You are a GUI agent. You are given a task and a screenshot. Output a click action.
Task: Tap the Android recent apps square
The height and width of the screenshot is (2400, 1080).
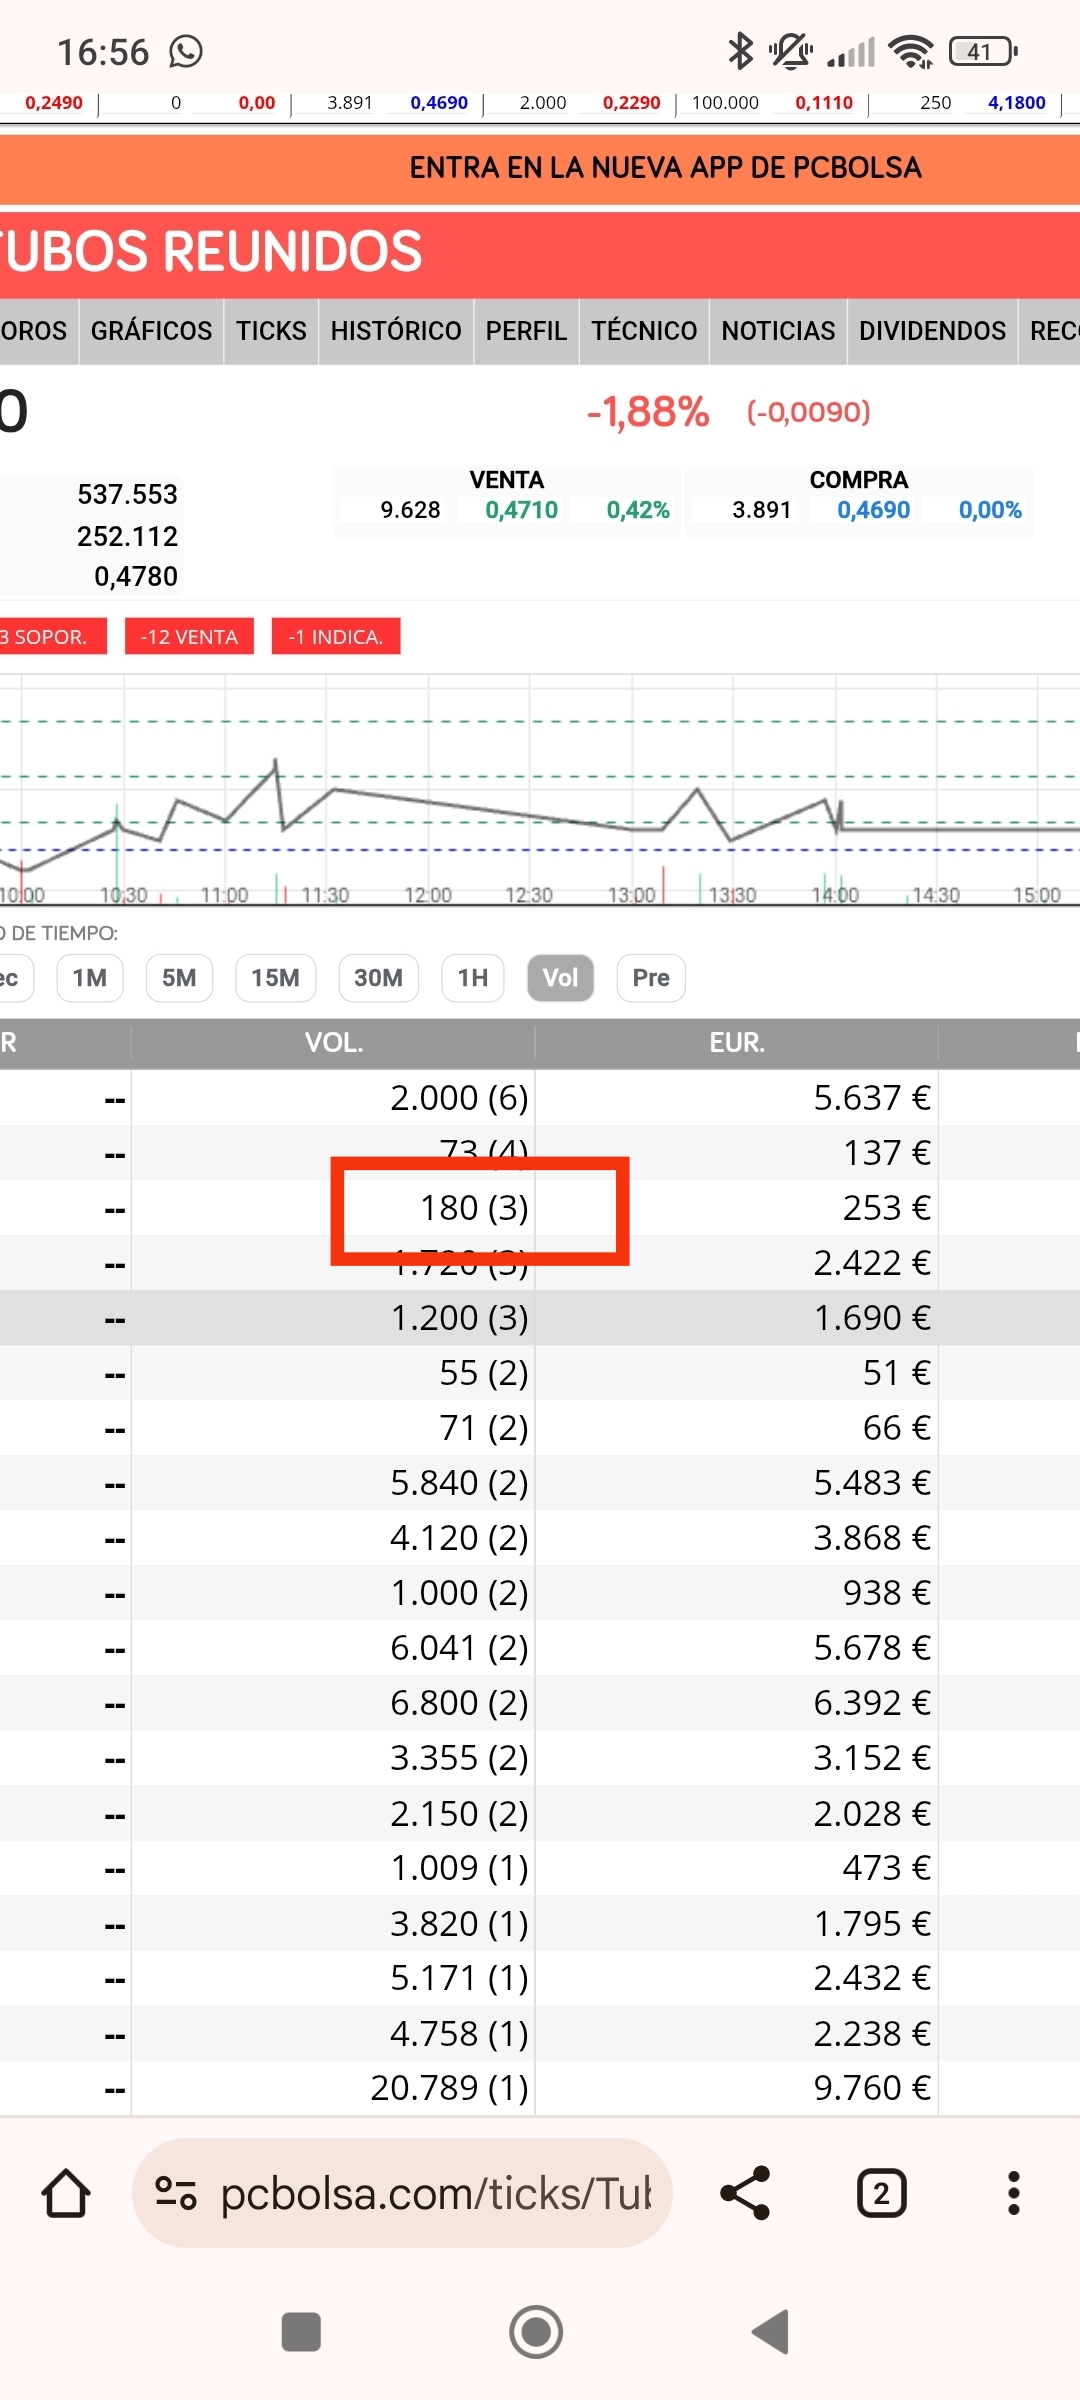coord(301,2332)
